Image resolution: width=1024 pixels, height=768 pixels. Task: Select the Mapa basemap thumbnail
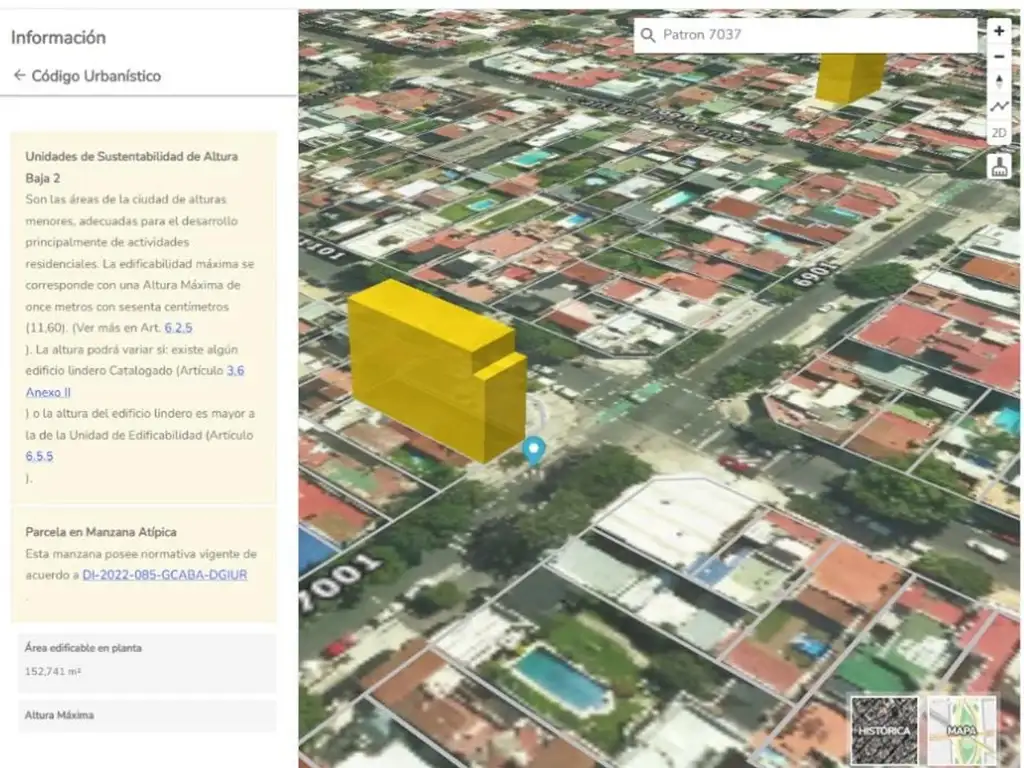point(961,729)
